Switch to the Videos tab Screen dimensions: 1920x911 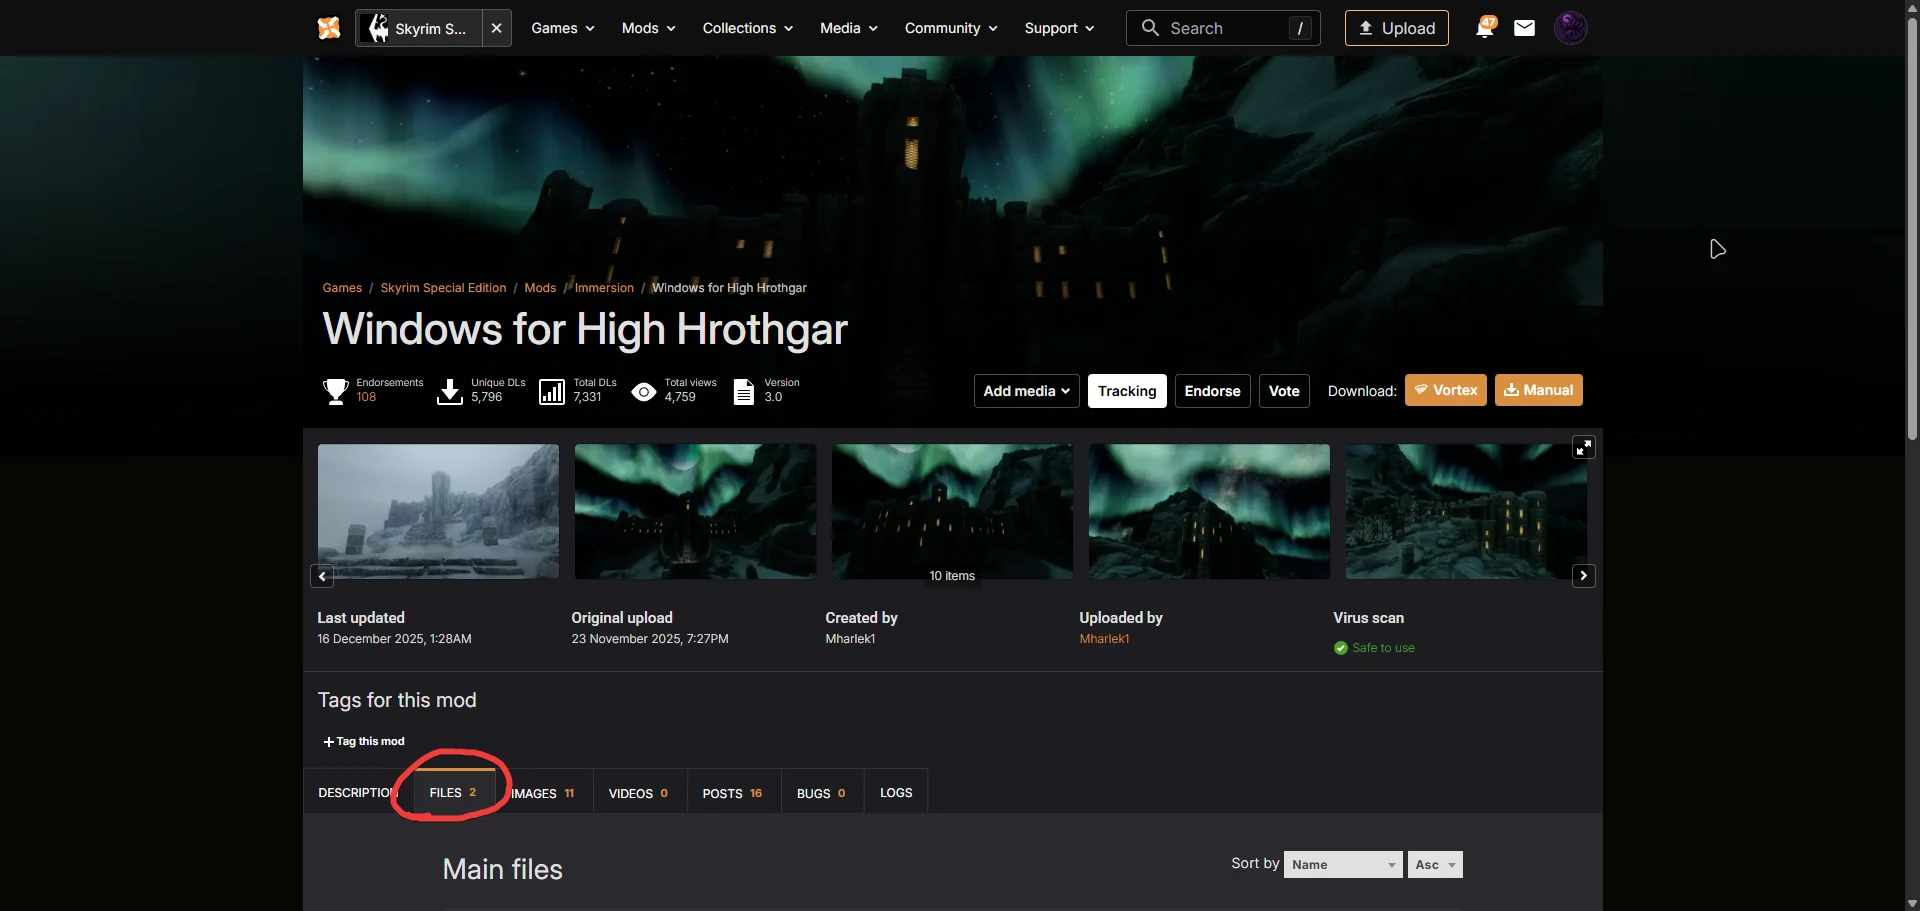639,793
